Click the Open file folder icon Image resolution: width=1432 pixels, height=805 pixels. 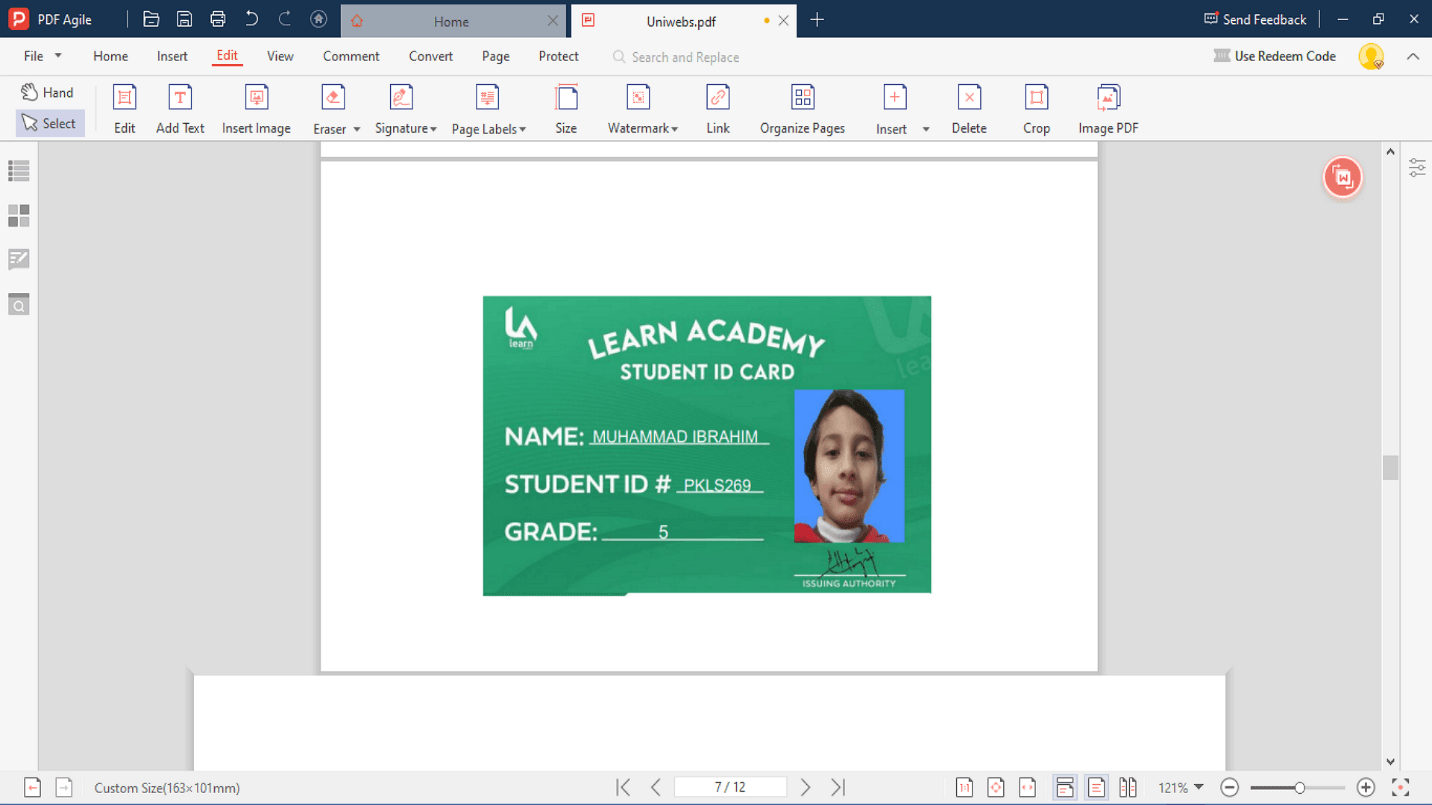[x=151, y=19]
